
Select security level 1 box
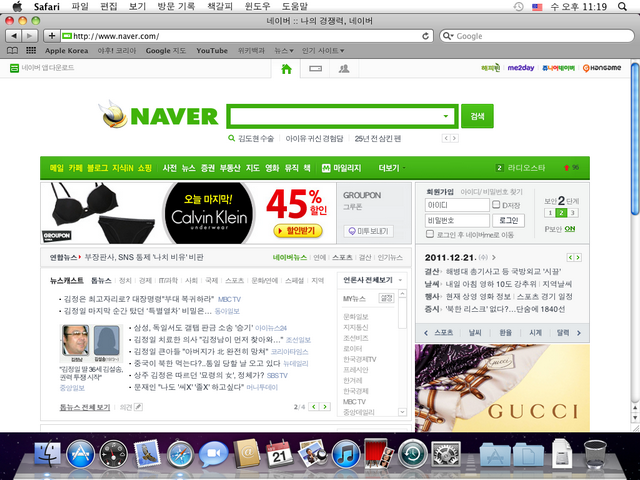[x=549, y=213]
